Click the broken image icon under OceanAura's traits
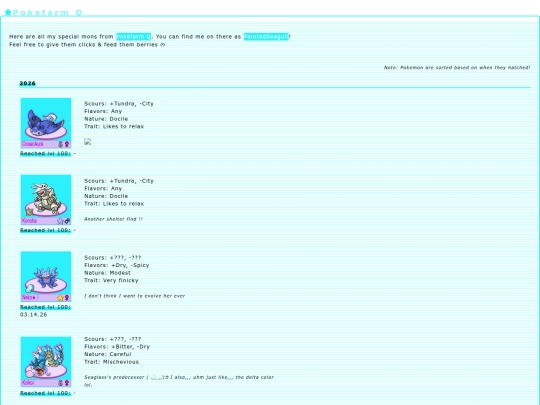Image resolution: width=540 pixels, height=405 pixels. coord(87,142)
